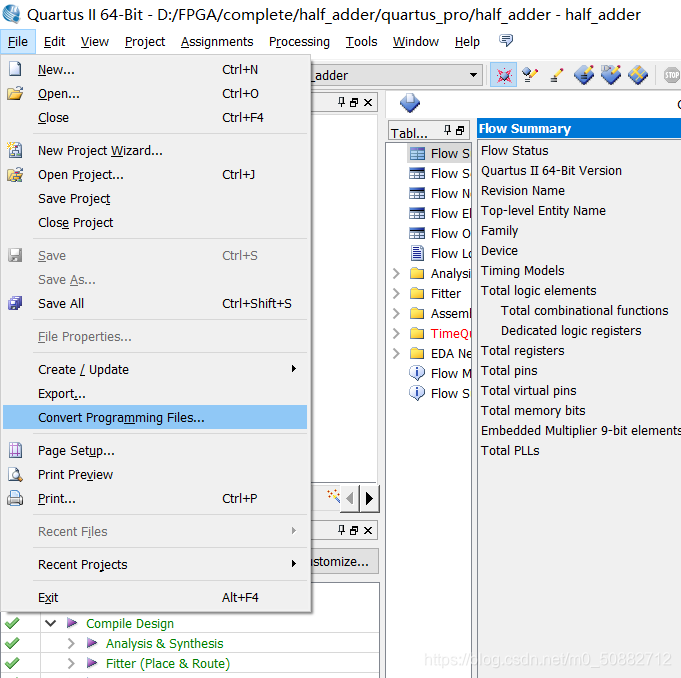Click the New Project Wizard icon
Screen dimensions: 681x678
(15, 150)
